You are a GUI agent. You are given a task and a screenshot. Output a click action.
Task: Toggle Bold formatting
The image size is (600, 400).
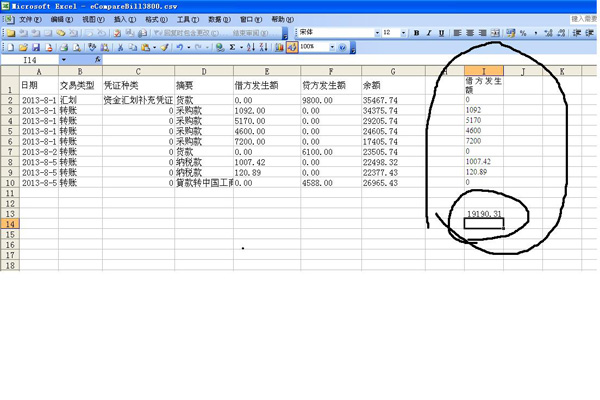click(416, 33)
